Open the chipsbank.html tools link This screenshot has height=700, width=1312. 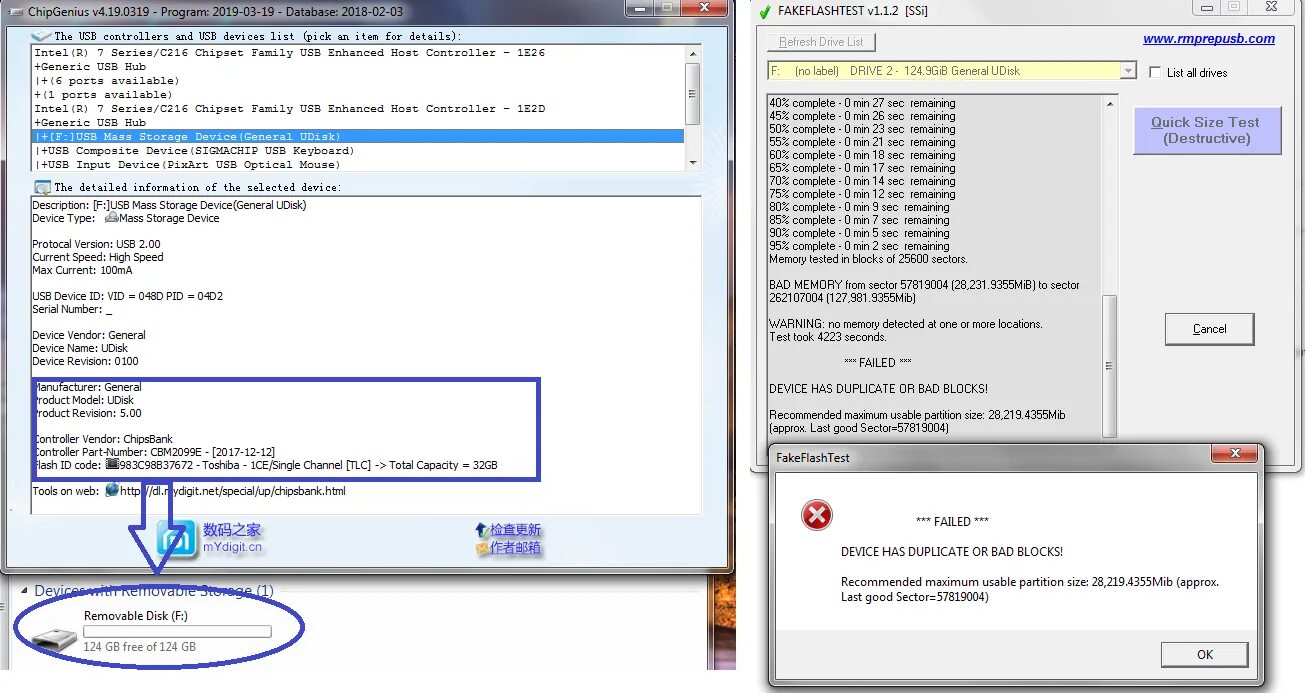coord(233,491)
